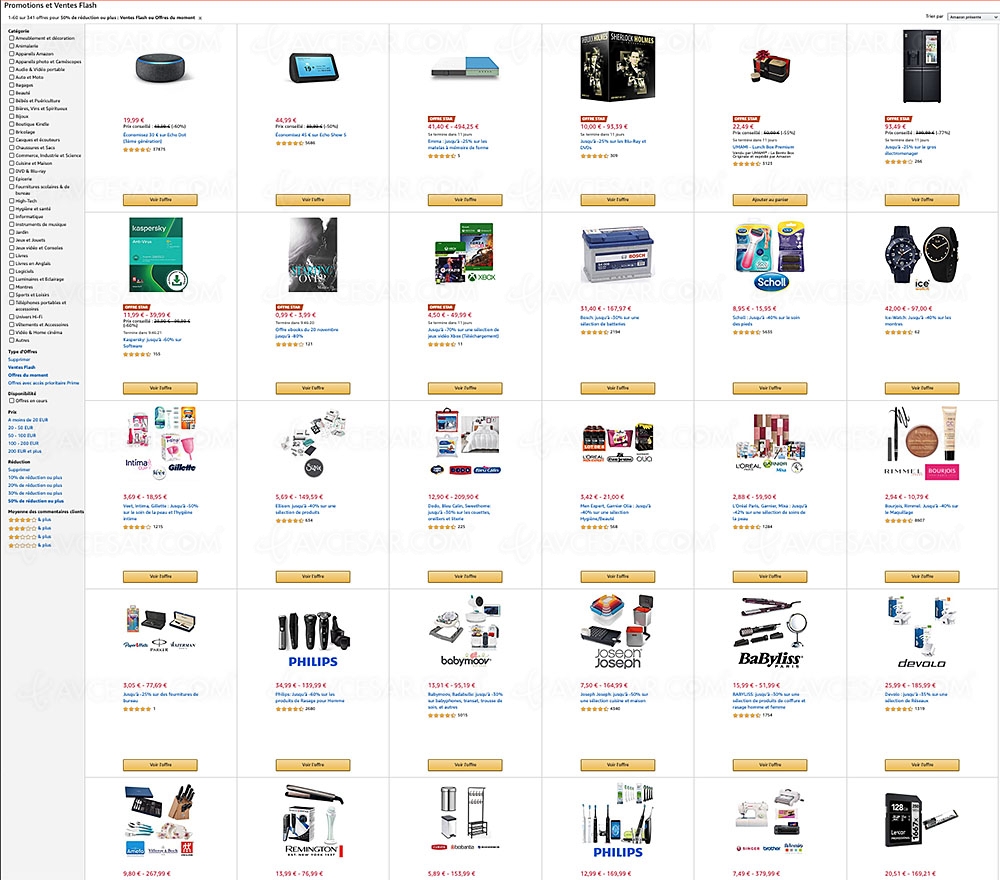The height and width of the screenshot is (880, 1000).
Task: Open the Scholl foot care image
Action: (x=770, y=254)
